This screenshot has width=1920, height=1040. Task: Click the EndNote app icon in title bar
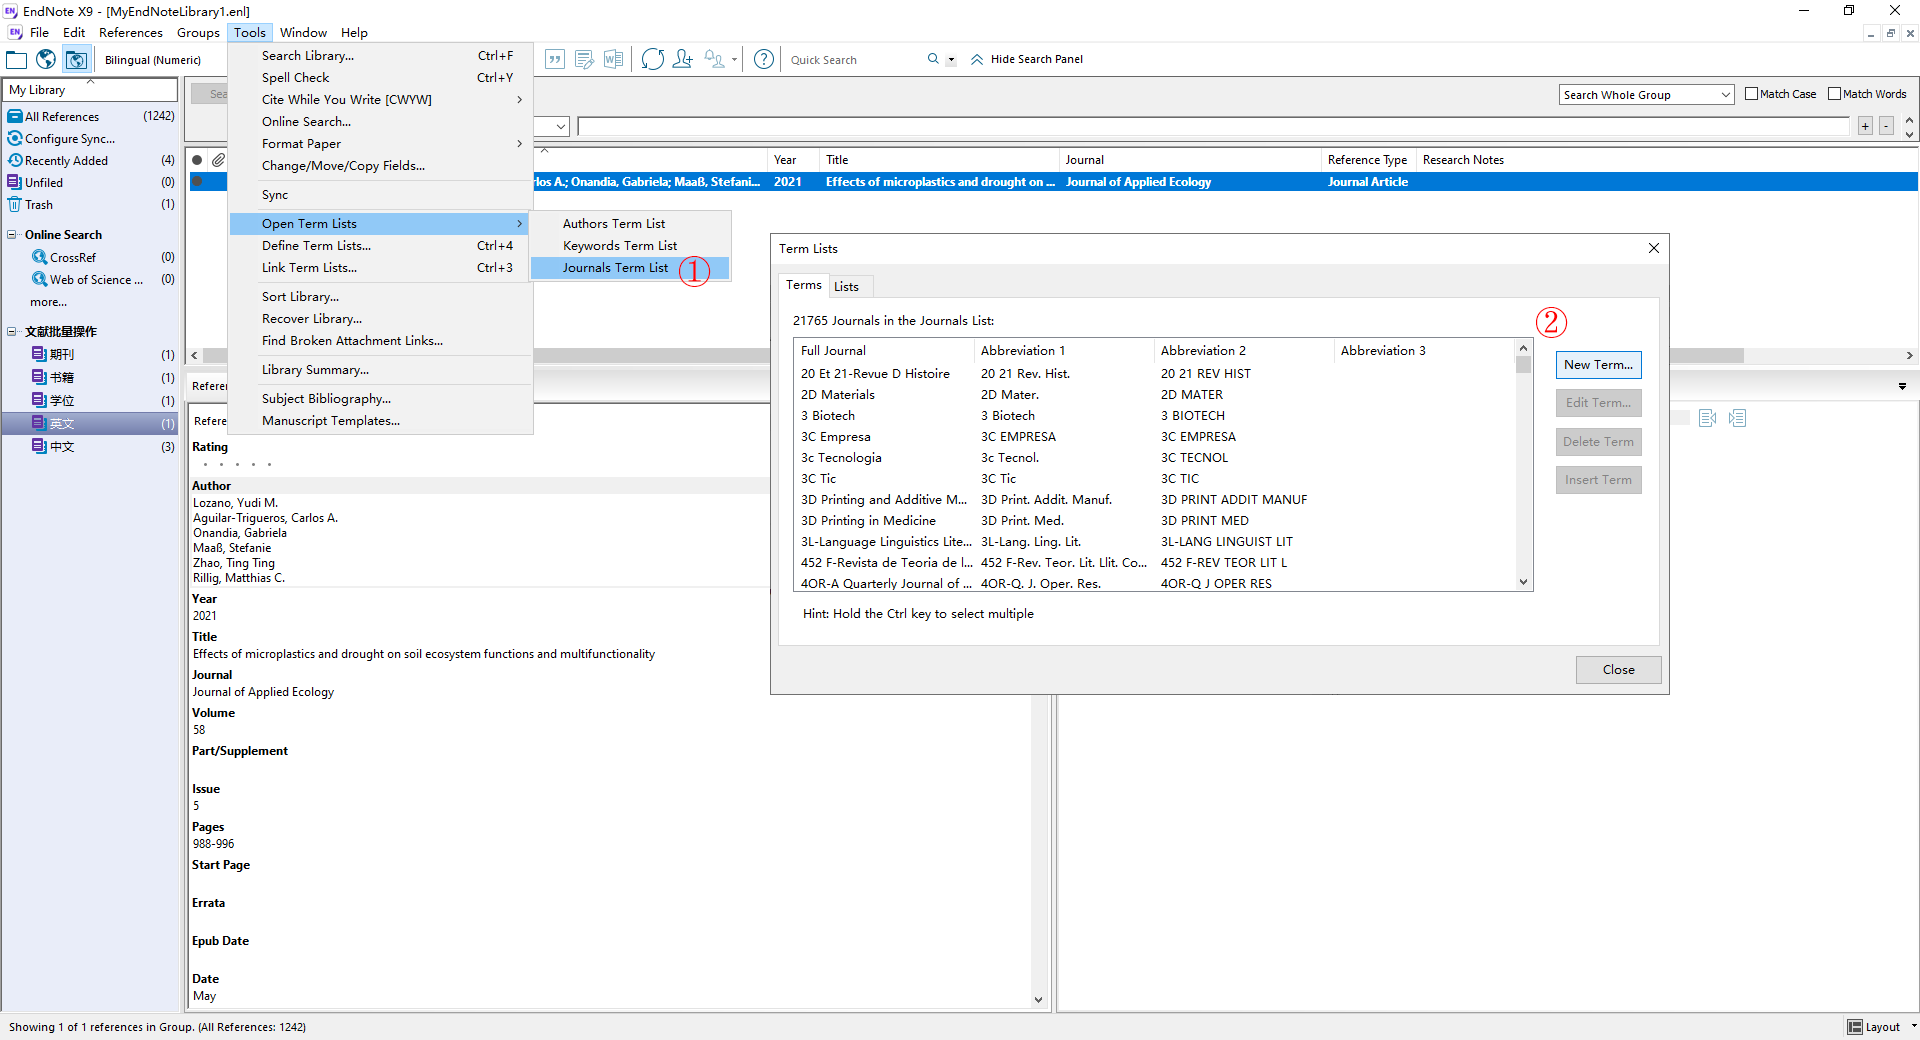click(11, 11)
